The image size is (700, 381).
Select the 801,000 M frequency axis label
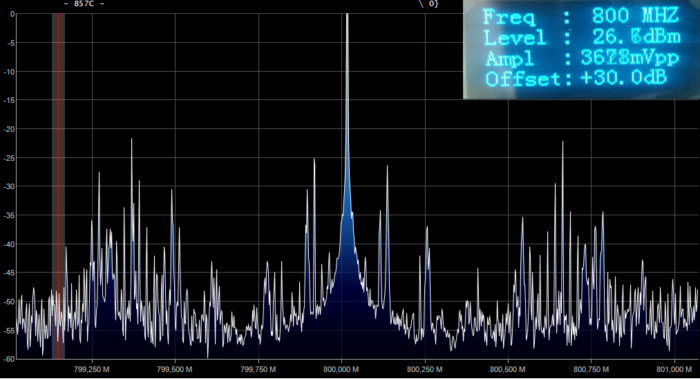point(674,369)
